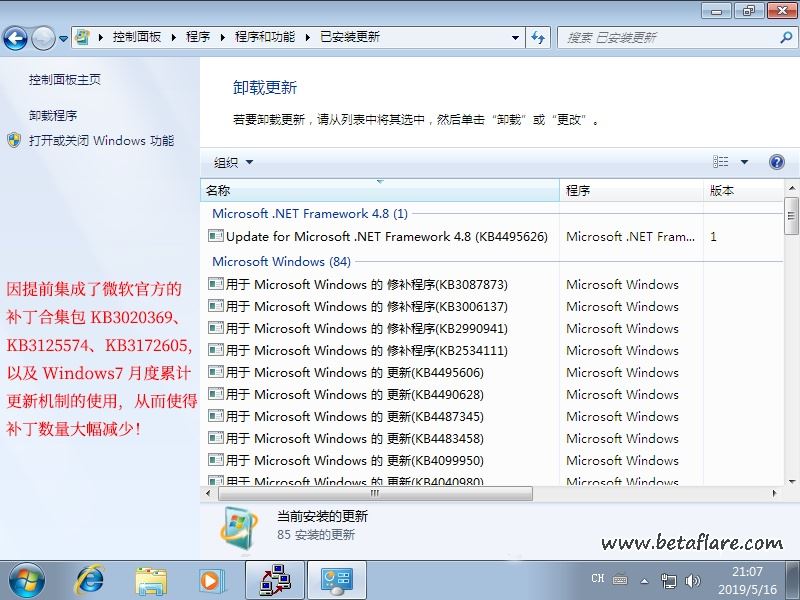This screenshot has width=800, height=600.
Task: Click the horizontal scrollbar thumb in list
Action: tap(375, 493)
